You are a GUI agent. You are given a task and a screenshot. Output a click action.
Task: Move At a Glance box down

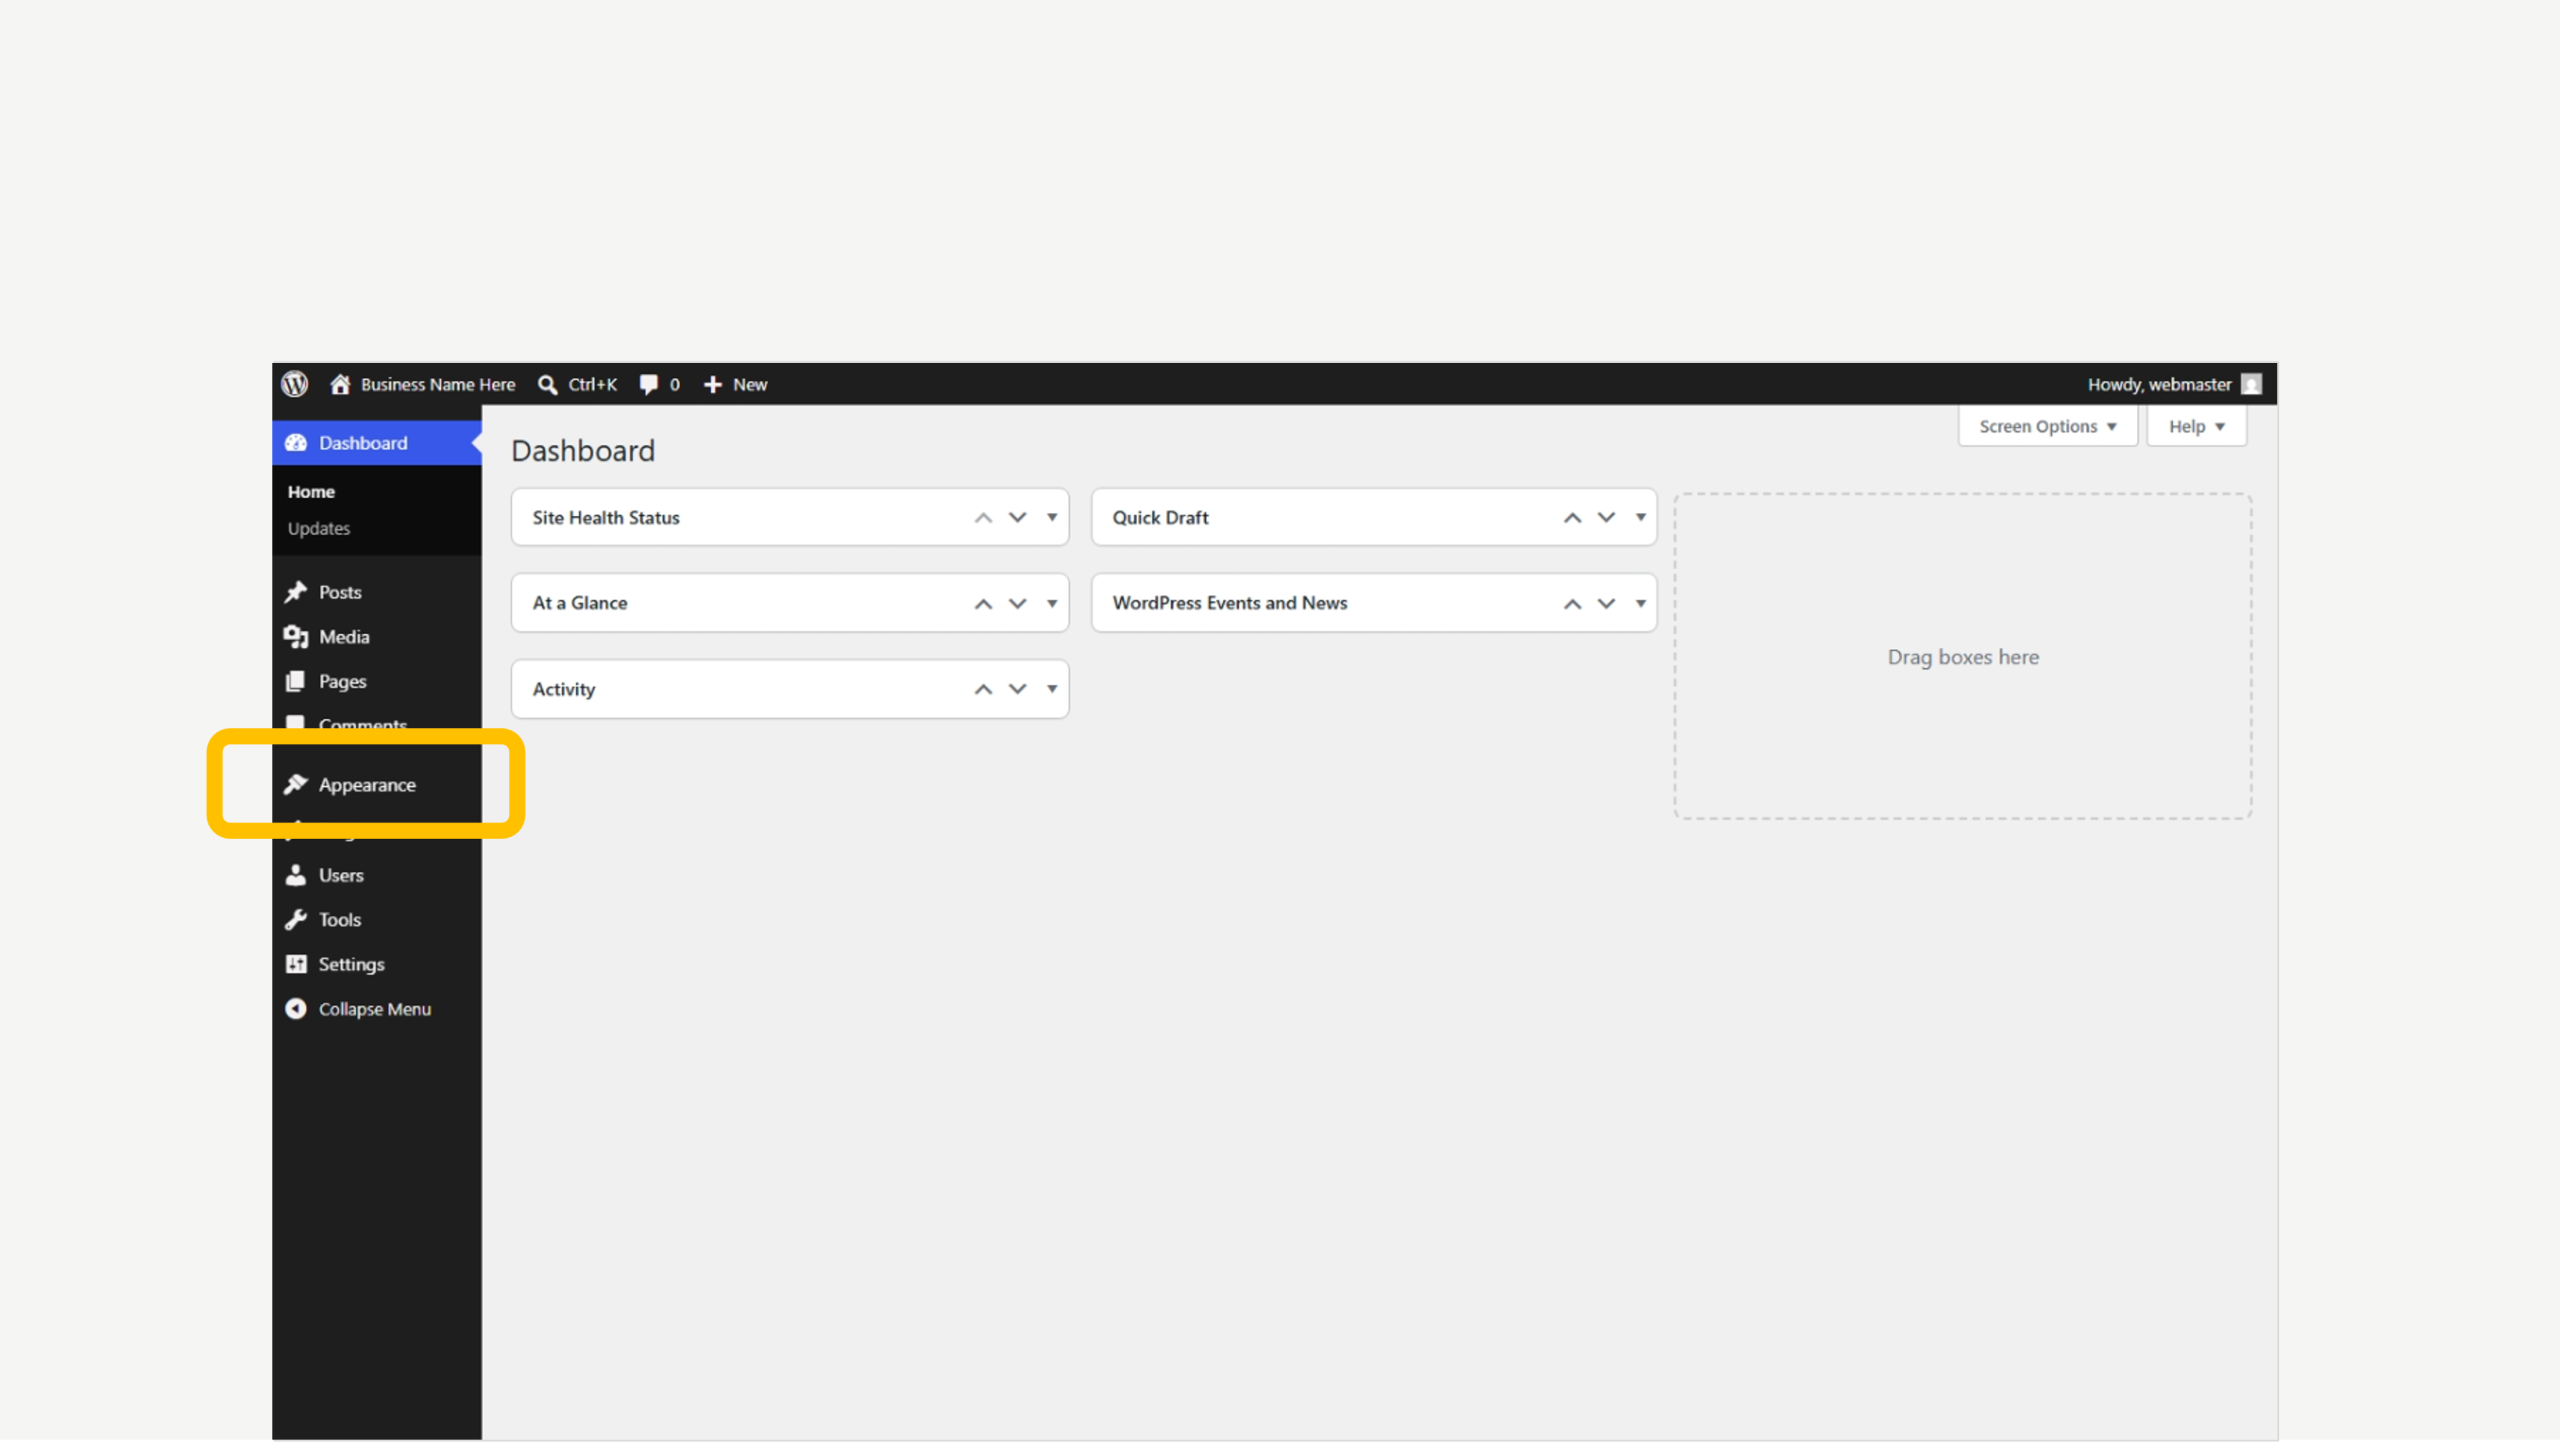(1018, 603)
